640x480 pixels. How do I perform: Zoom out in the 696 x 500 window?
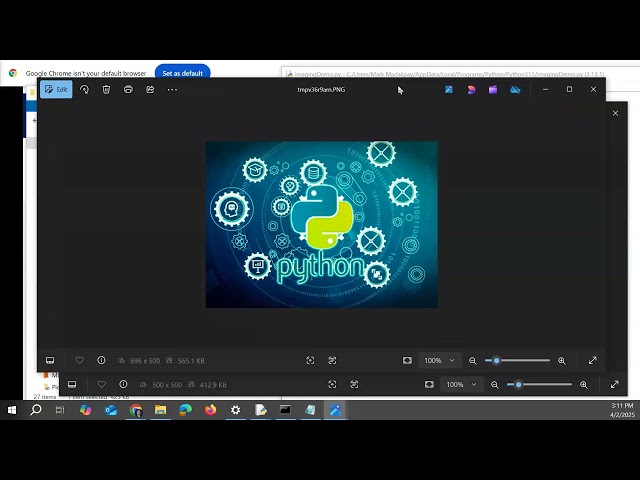point(473,361)
